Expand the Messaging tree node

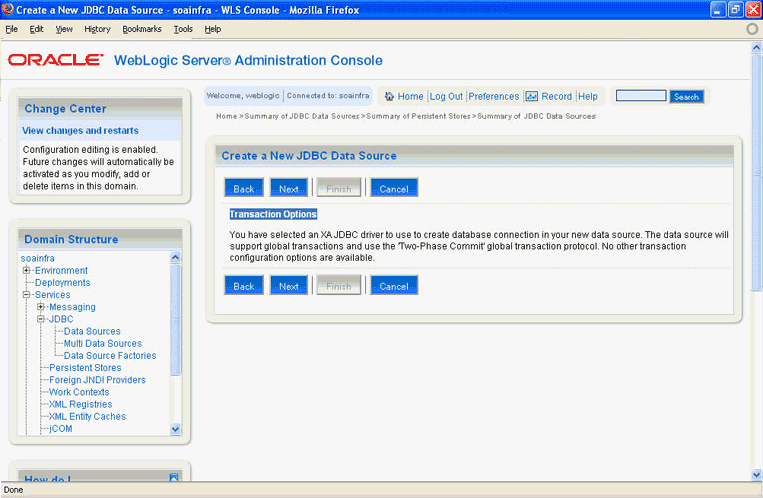pyautogui.click(x=41, y=307)
